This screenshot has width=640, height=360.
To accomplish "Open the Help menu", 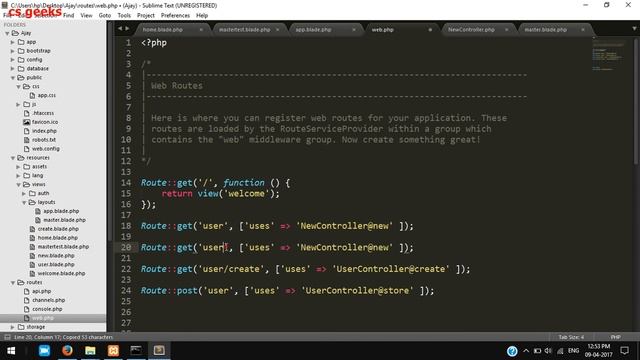I will [x=202, y=16].
